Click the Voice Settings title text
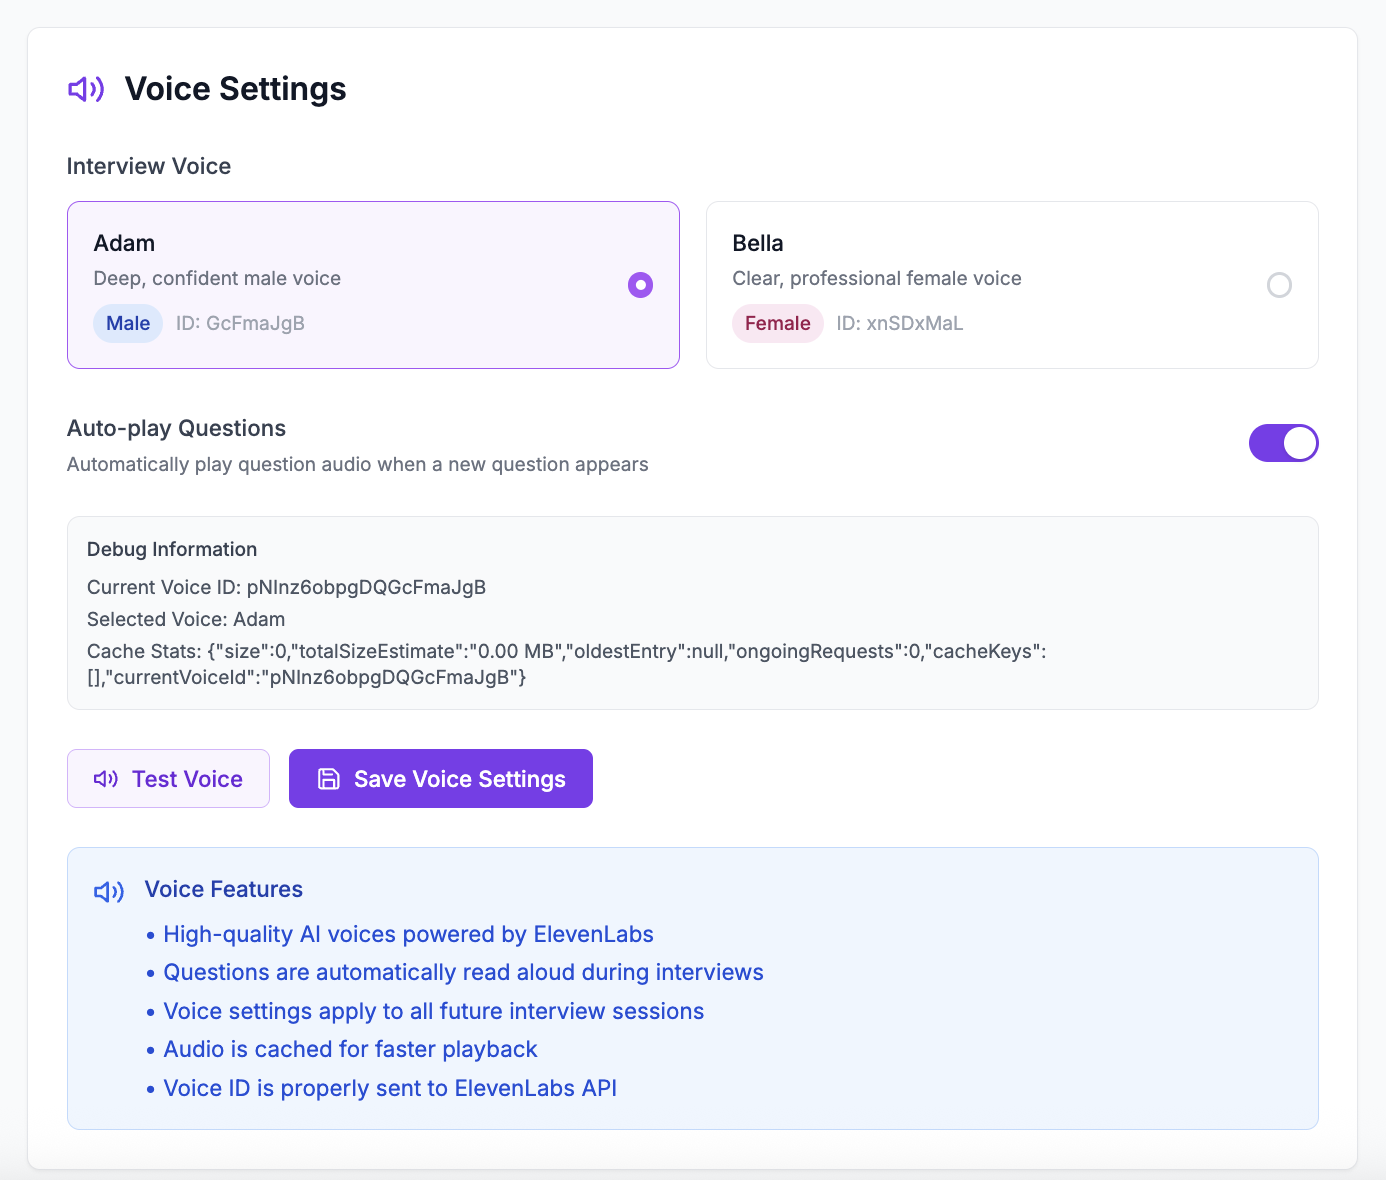Viewport: 1386px width, 1180px height. [235, 89]
